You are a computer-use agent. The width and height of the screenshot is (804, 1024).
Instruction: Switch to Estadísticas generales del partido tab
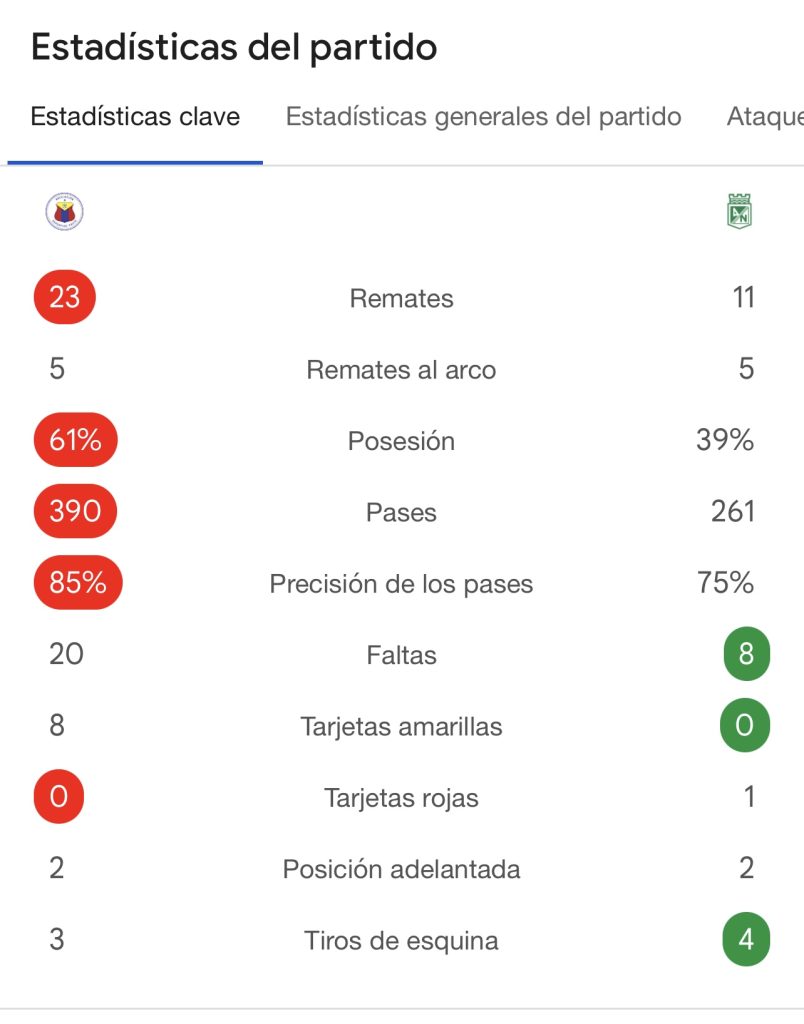(483, 117)
